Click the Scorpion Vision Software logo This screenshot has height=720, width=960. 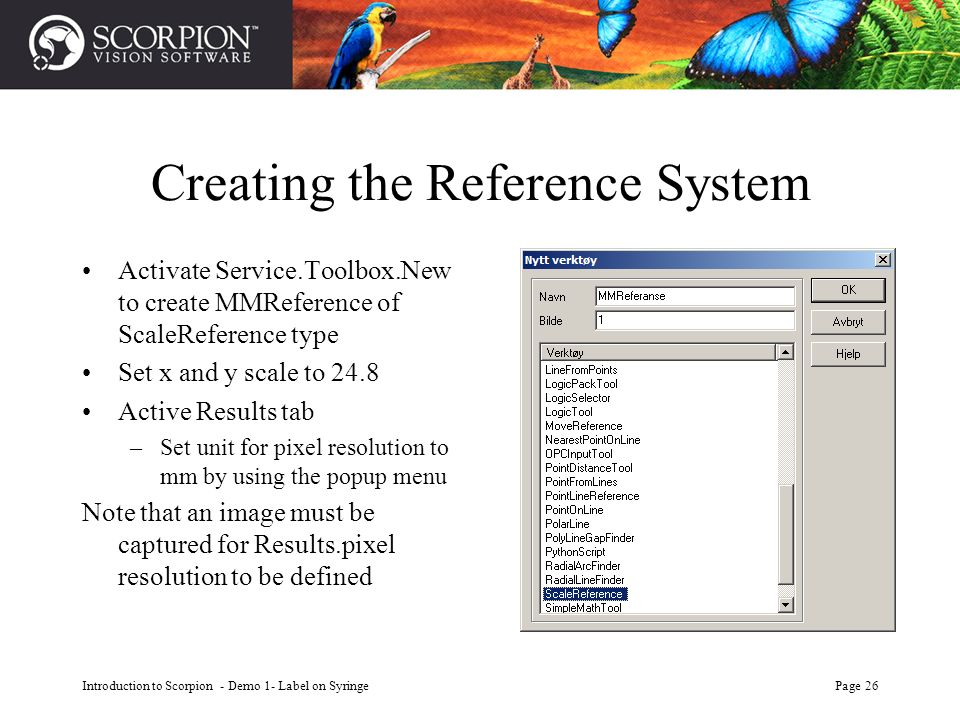coord(143,43)
